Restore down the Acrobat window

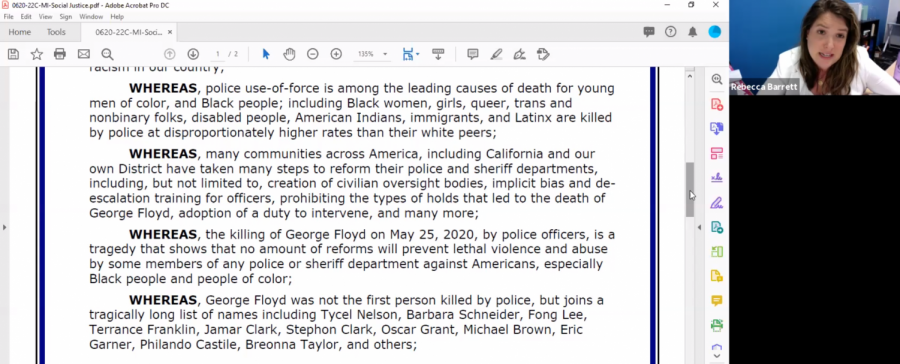pyautogui.click(x=691, y=5)
